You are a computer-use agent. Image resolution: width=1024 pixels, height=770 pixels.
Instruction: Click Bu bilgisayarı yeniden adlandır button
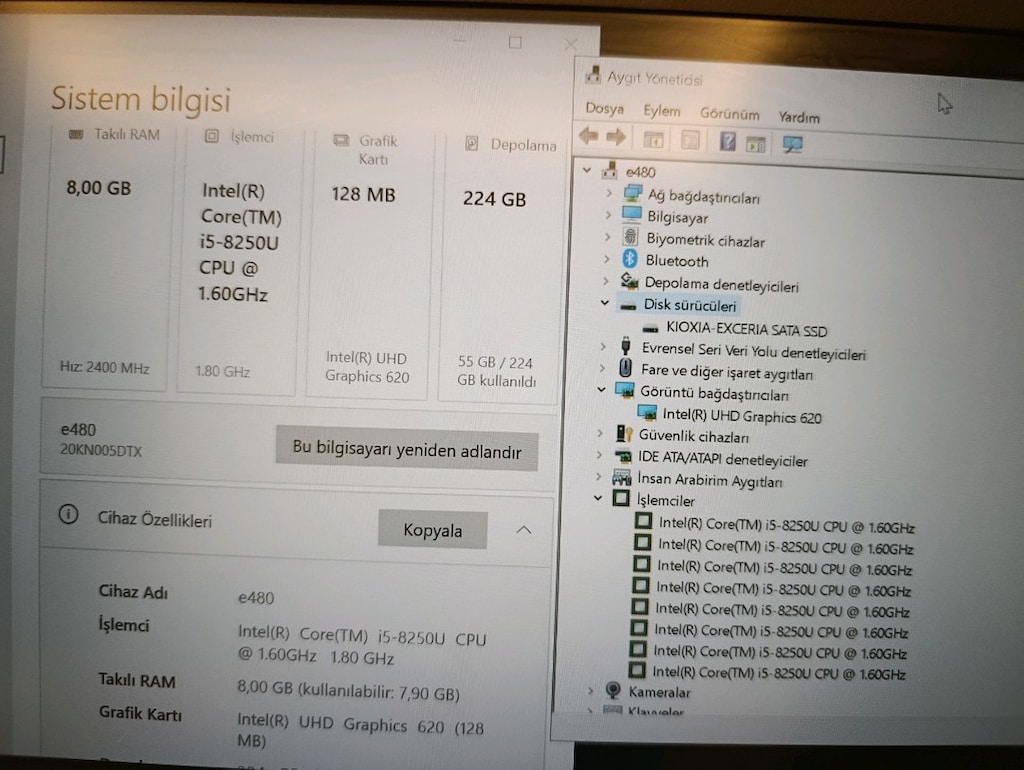click(x=407, y=449)
